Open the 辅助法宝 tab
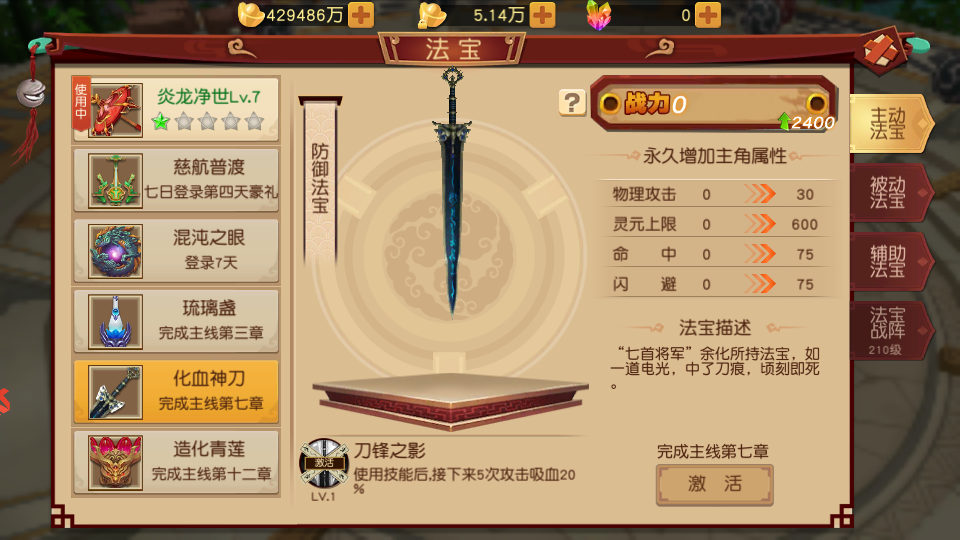Image resolution: width=960 pixels, height=540 pixels. pyautogui.click(x=890, y=261)
